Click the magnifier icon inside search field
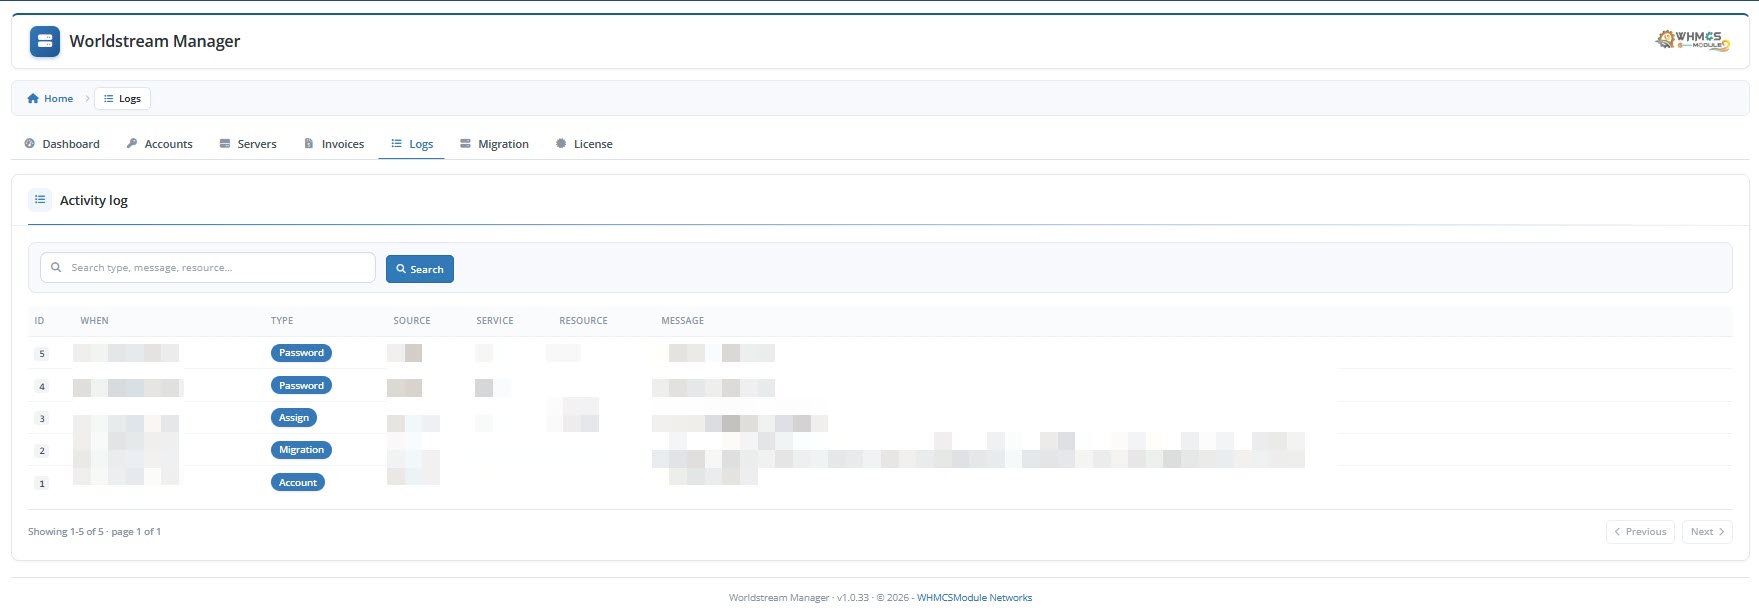1759x615 pixels. point(56,268)
